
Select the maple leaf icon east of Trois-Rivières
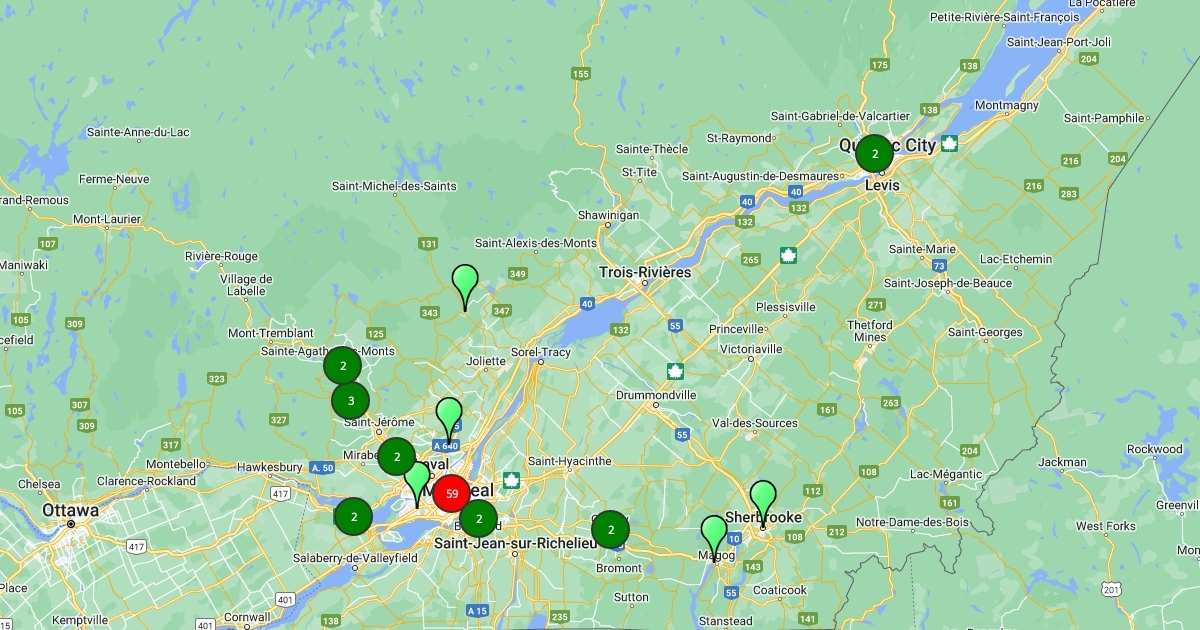click(x=788, y=256)
